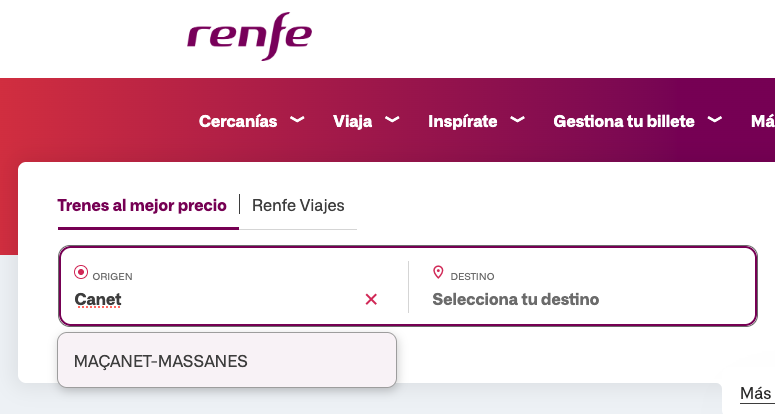Click the ORIGEN label text

point(113,276)
